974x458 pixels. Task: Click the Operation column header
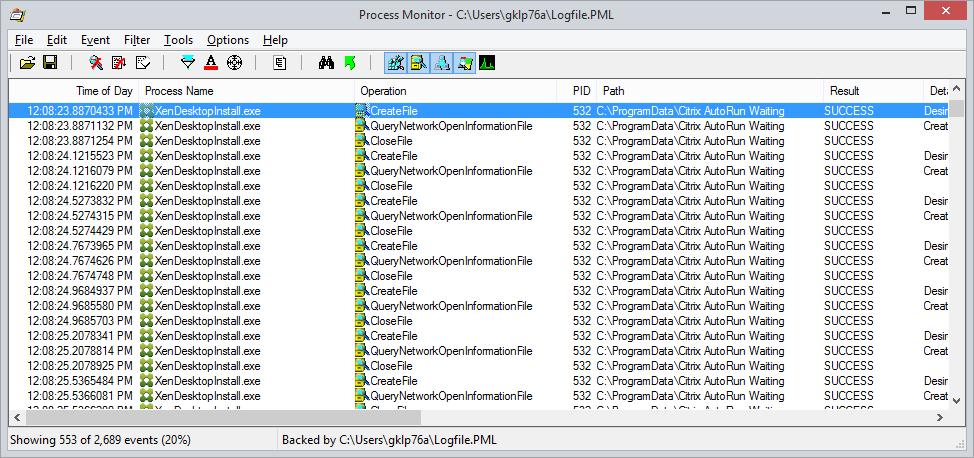click(455, 91)
